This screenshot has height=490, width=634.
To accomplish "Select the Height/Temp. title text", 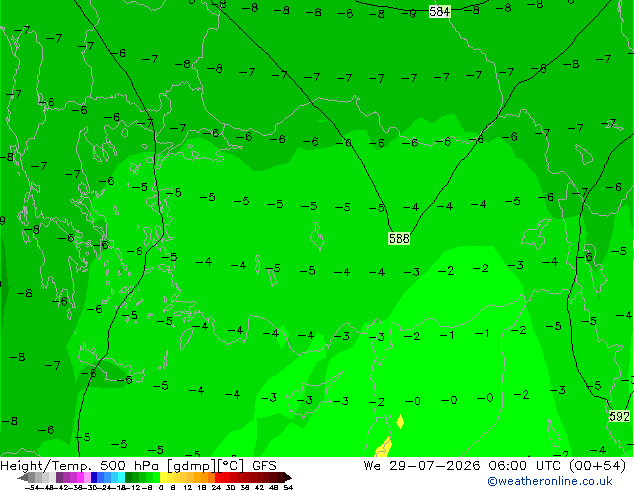I will [x=46, y=466].
